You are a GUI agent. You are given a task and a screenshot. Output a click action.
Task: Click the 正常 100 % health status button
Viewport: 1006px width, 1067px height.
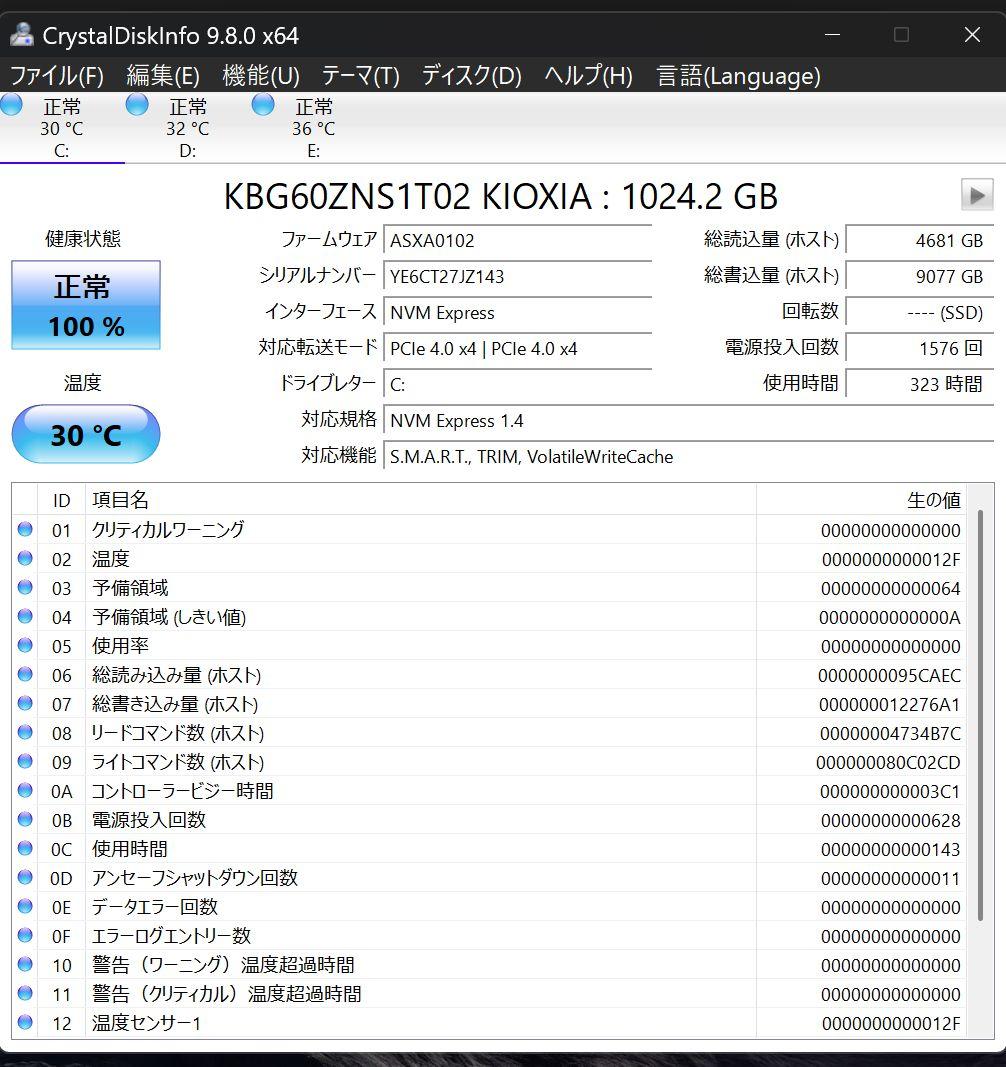[86, 305]
